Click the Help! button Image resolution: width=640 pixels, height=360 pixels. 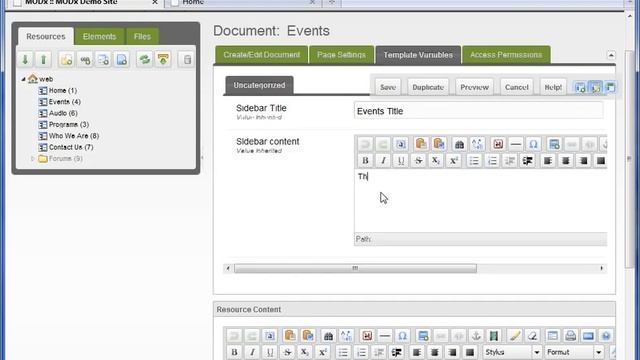tap(553, 87)
